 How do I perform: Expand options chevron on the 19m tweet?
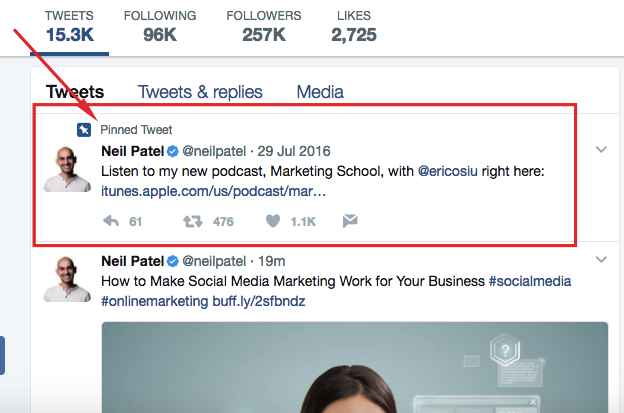coord(601,259)
